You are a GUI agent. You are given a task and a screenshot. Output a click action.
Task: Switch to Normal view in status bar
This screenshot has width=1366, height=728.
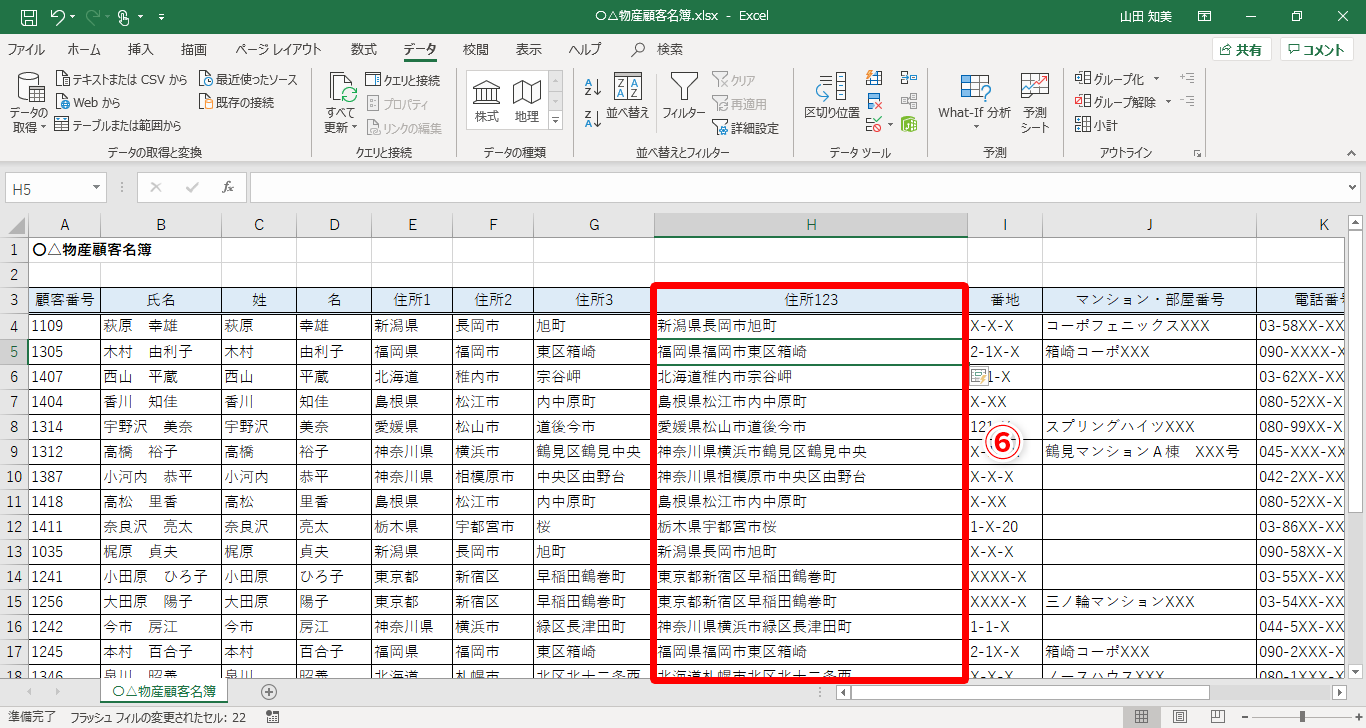point(1140,717)
